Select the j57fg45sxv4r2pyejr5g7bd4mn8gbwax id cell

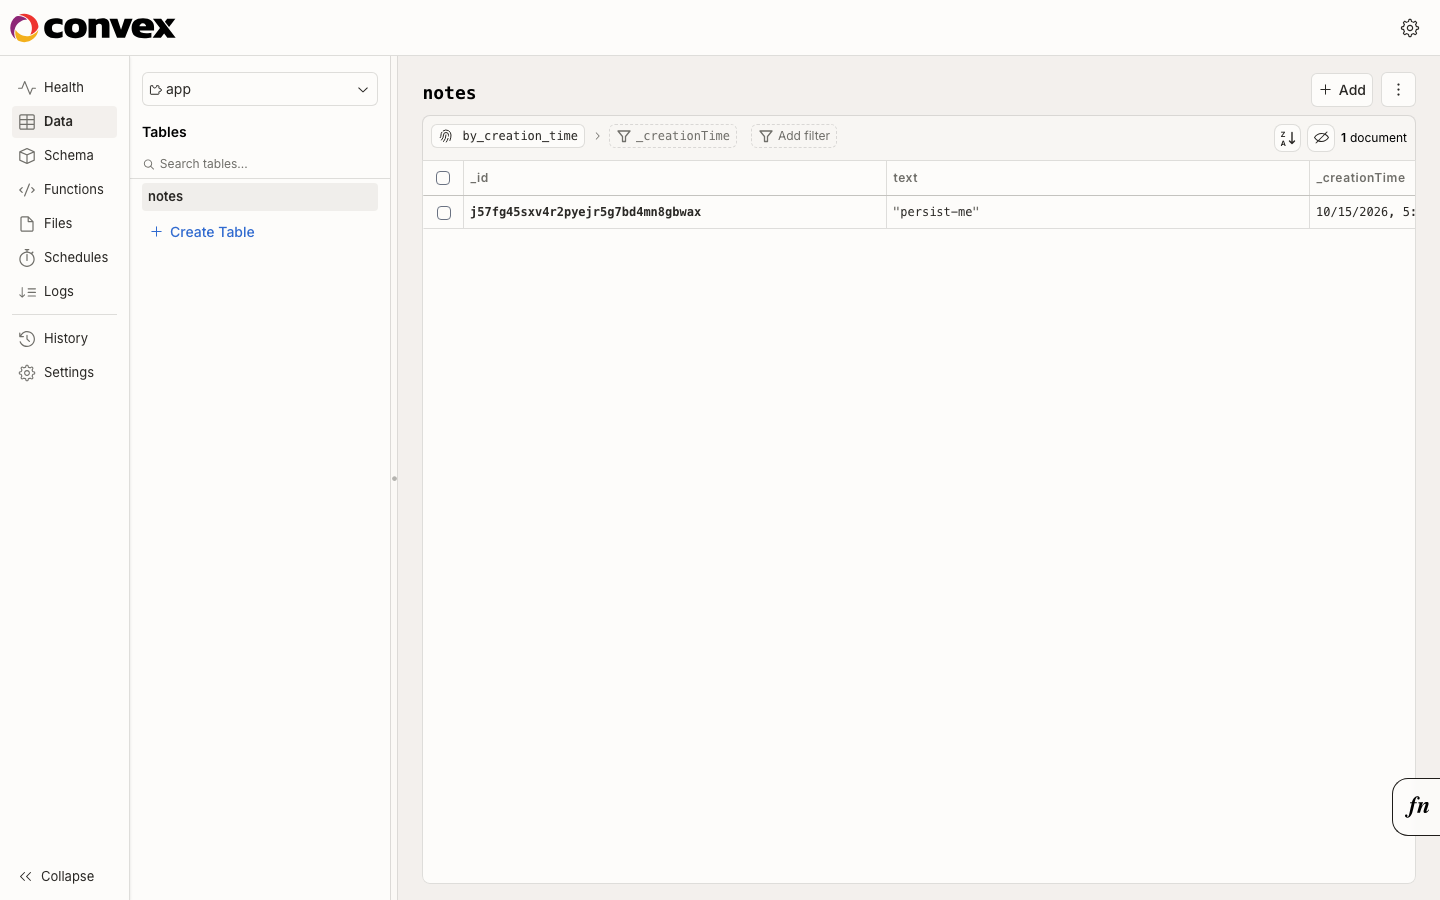(675, 212)
